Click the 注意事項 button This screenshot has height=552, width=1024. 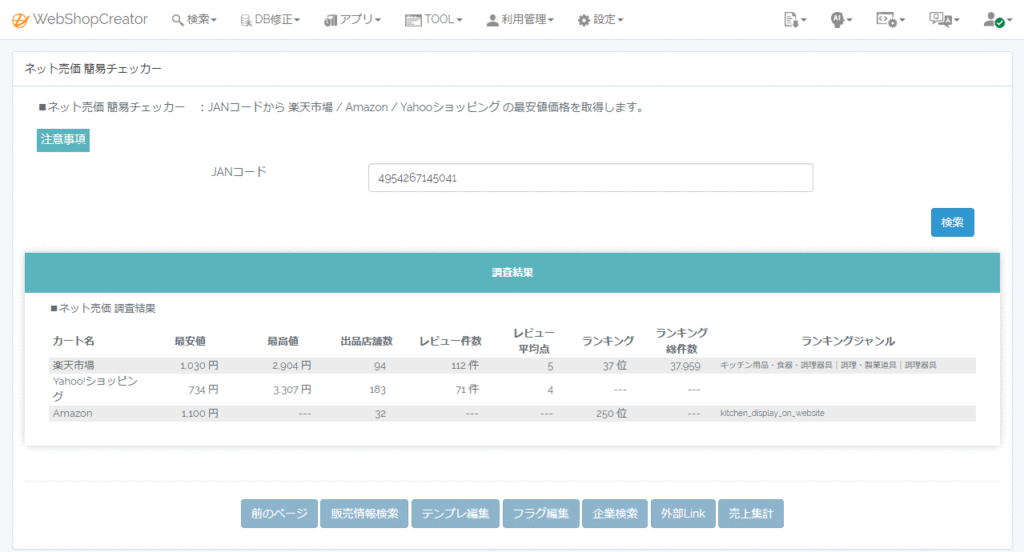point(63,139)
